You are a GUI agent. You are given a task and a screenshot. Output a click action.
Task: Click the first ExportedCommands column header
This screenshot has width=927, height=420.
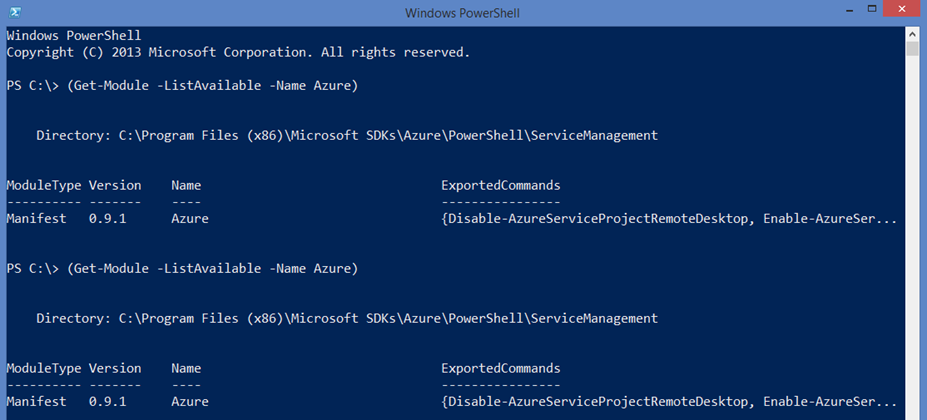(501, 185)
